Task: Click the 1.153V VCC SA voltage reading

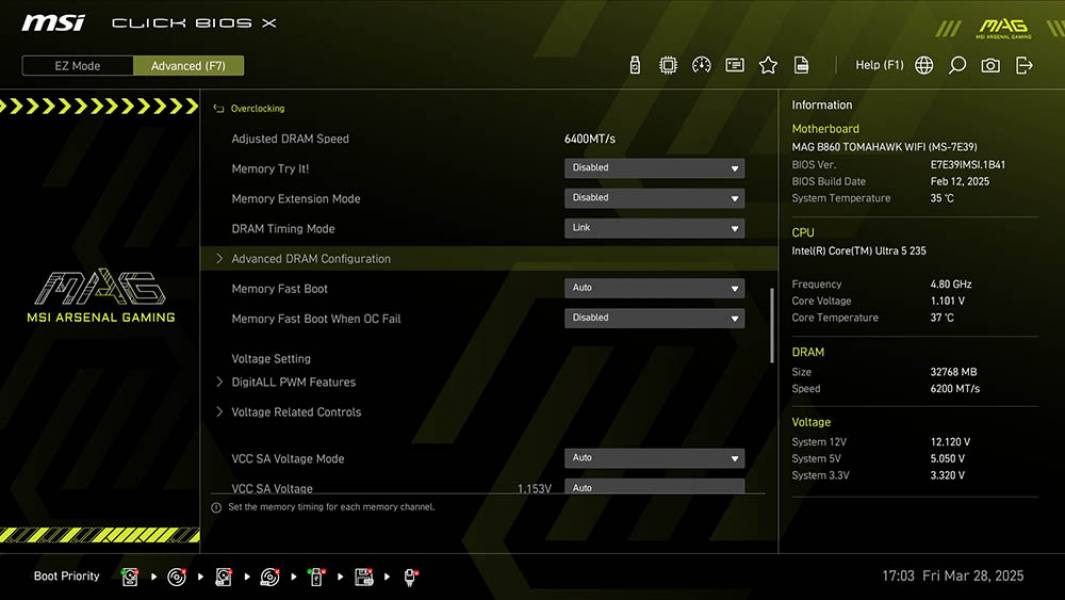Action: (x=534, y=489)
